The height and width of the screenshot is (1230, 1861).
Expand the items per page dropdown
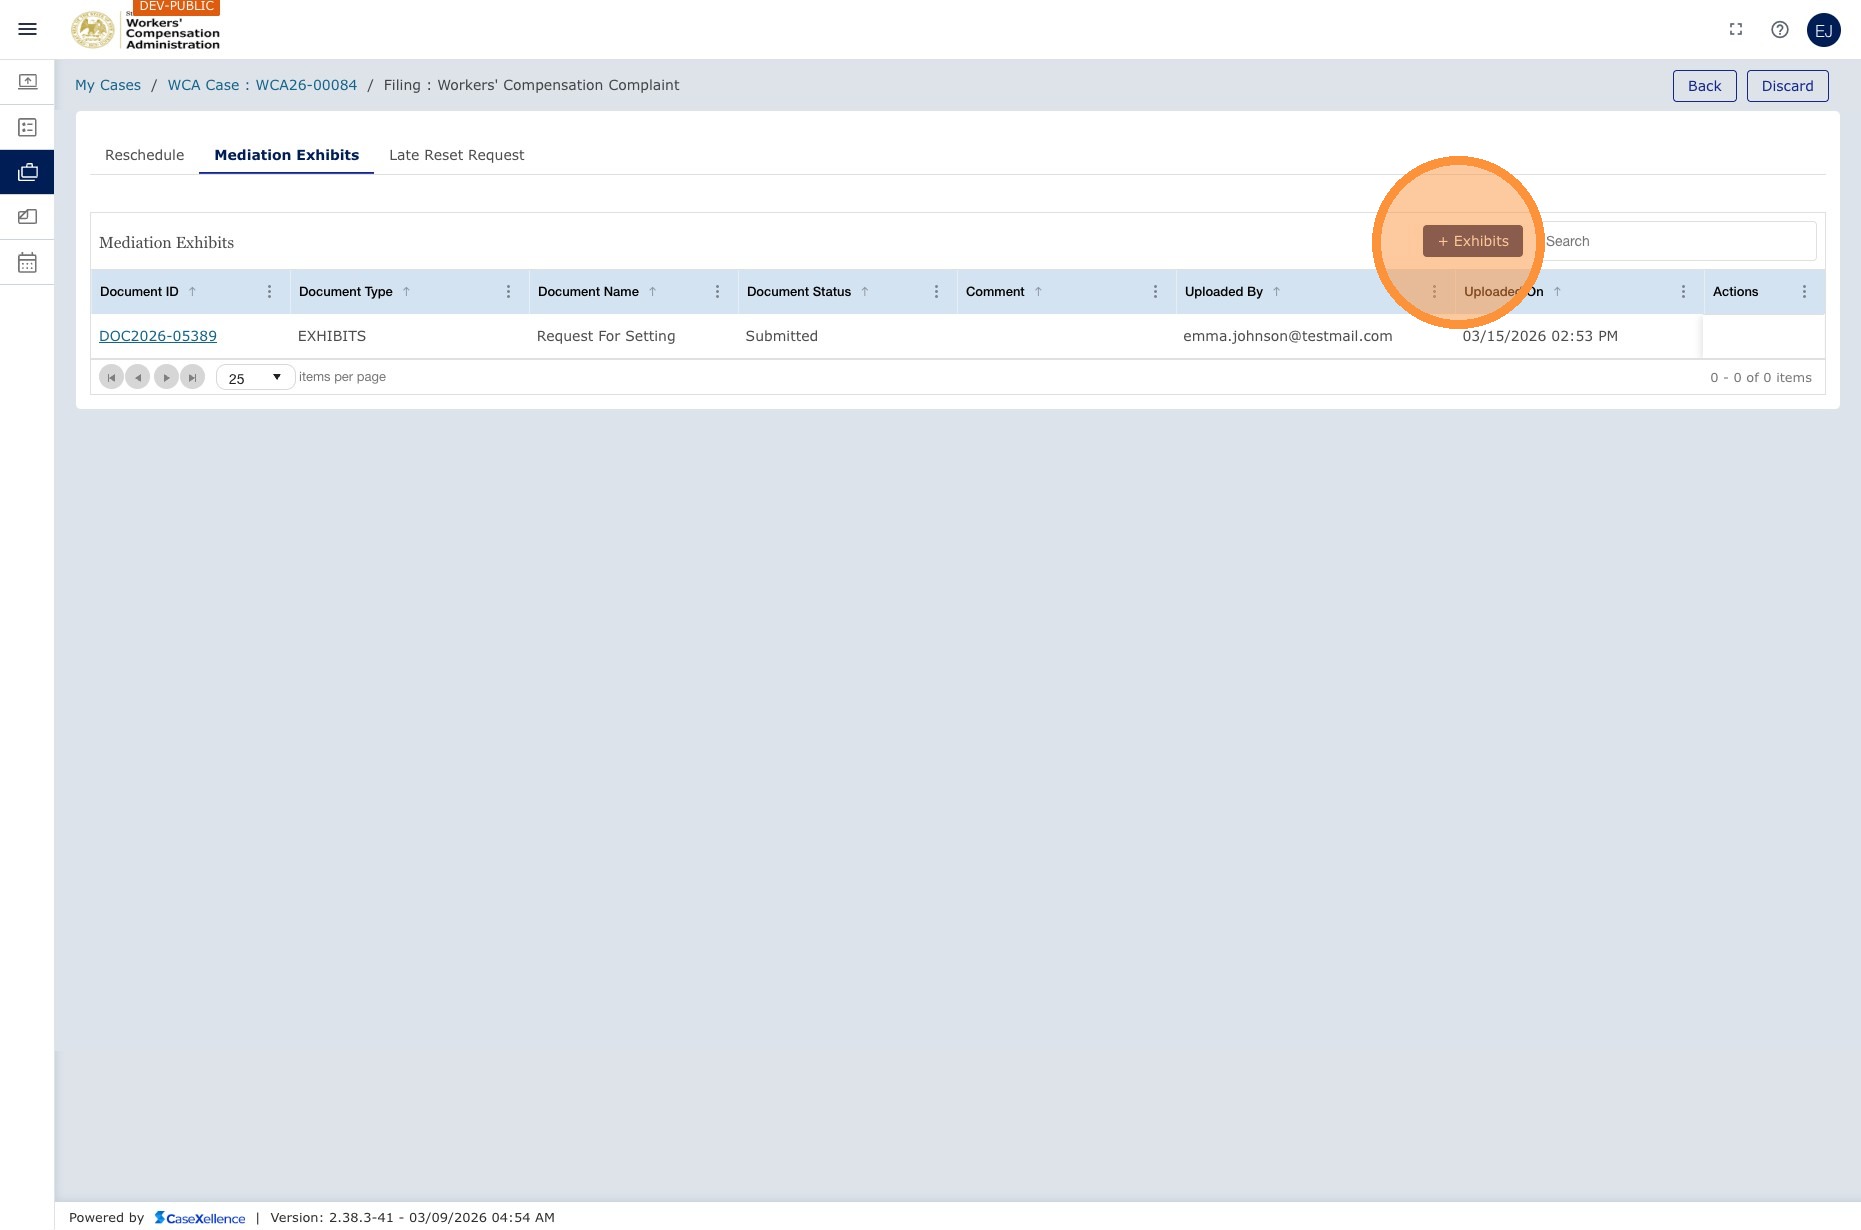[x=256, y=377]
